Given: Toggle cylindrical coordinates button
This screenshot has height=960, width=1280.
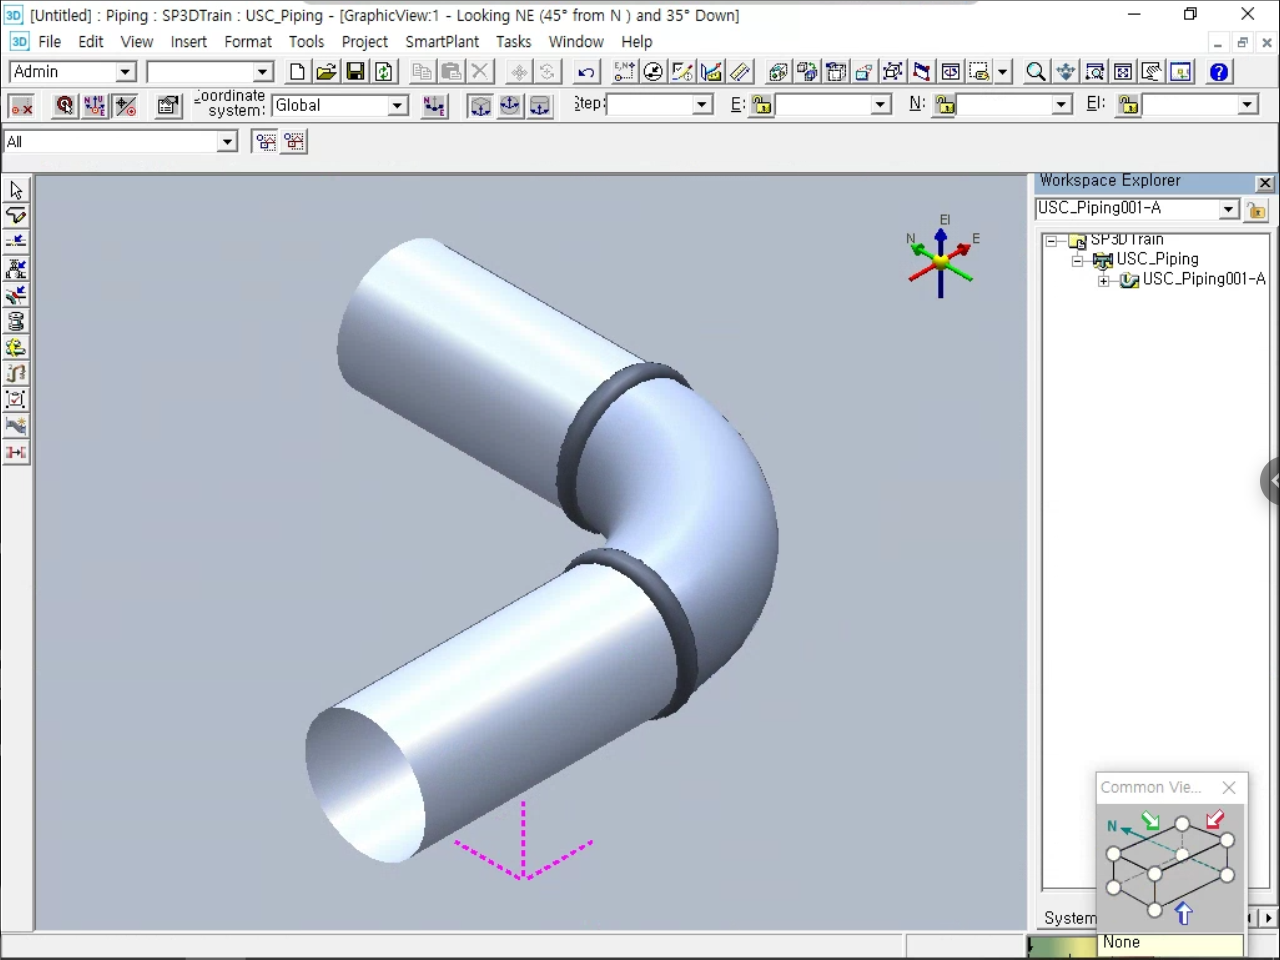Looking at the screenshot, I should tap(540, 106).
